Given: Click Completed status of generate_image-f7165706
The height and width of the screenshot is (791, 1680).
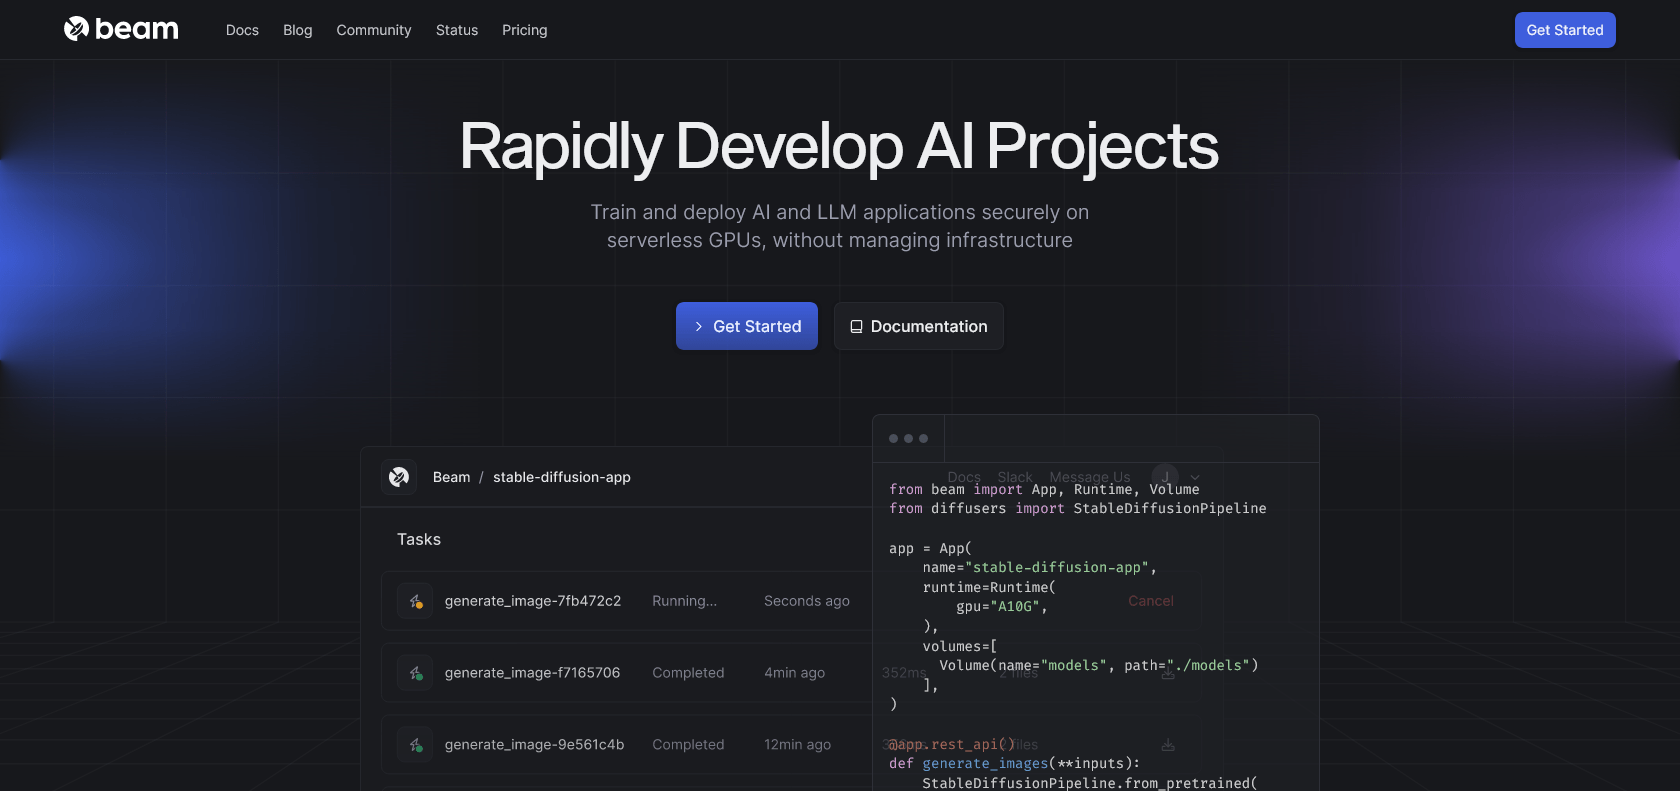Looking at the screenshot, I should 688,673.
